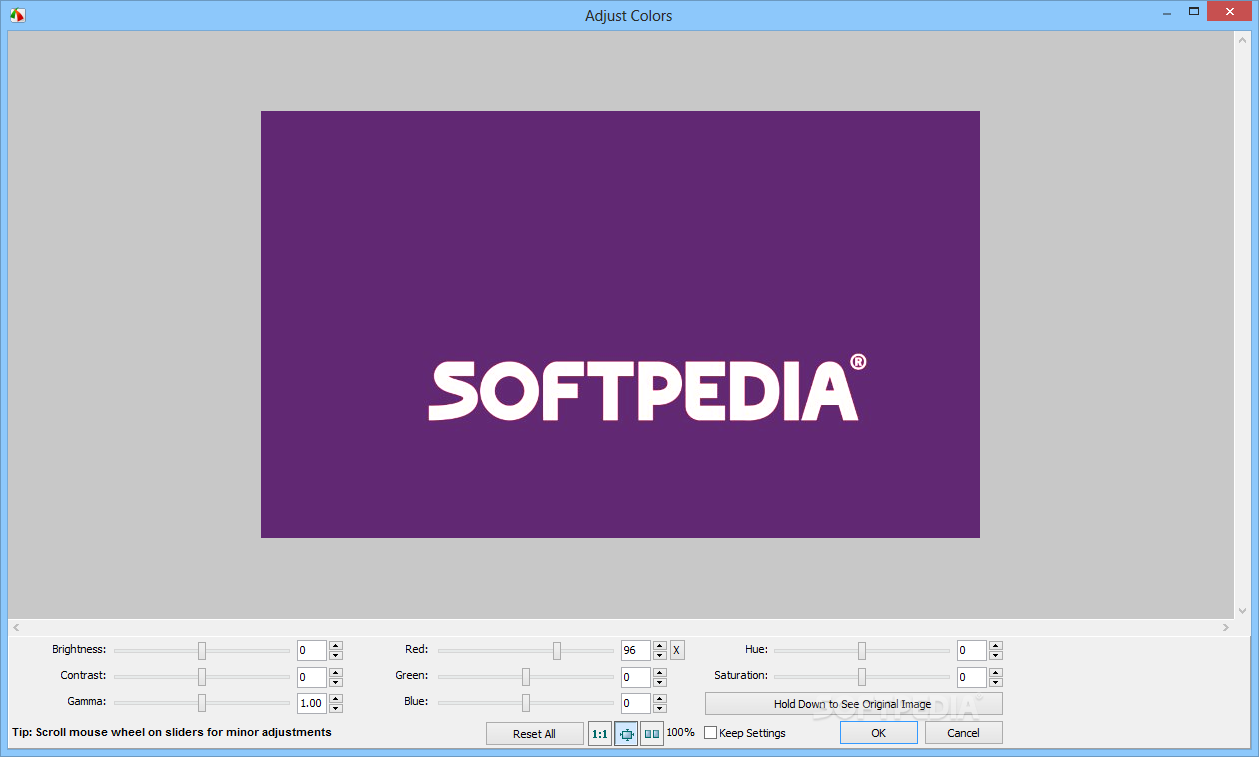The height and width of the screenshot is (757, 1259).
Task: Click the Saturation slider handle
Action: coord(862,676)
